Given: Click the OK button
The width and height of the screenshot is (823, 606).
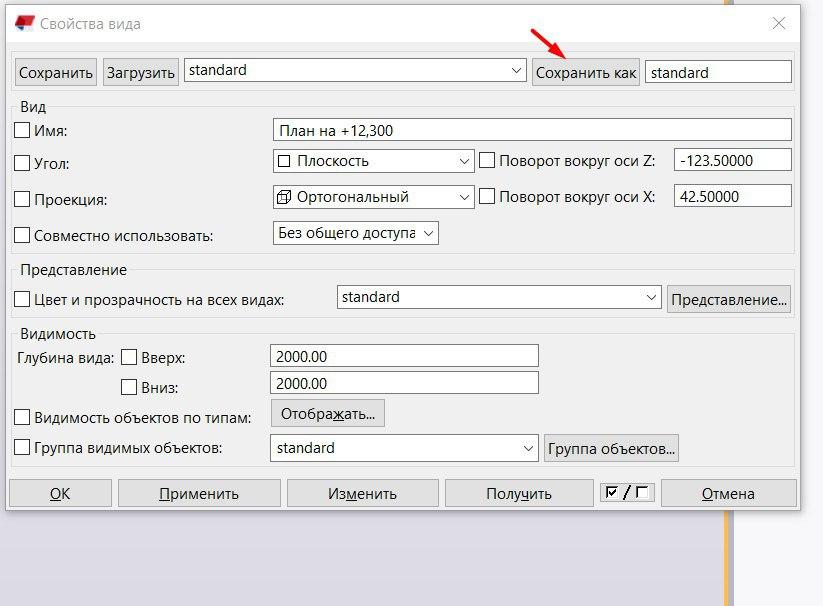Looking at the screenshot, I should coord(60,493).
